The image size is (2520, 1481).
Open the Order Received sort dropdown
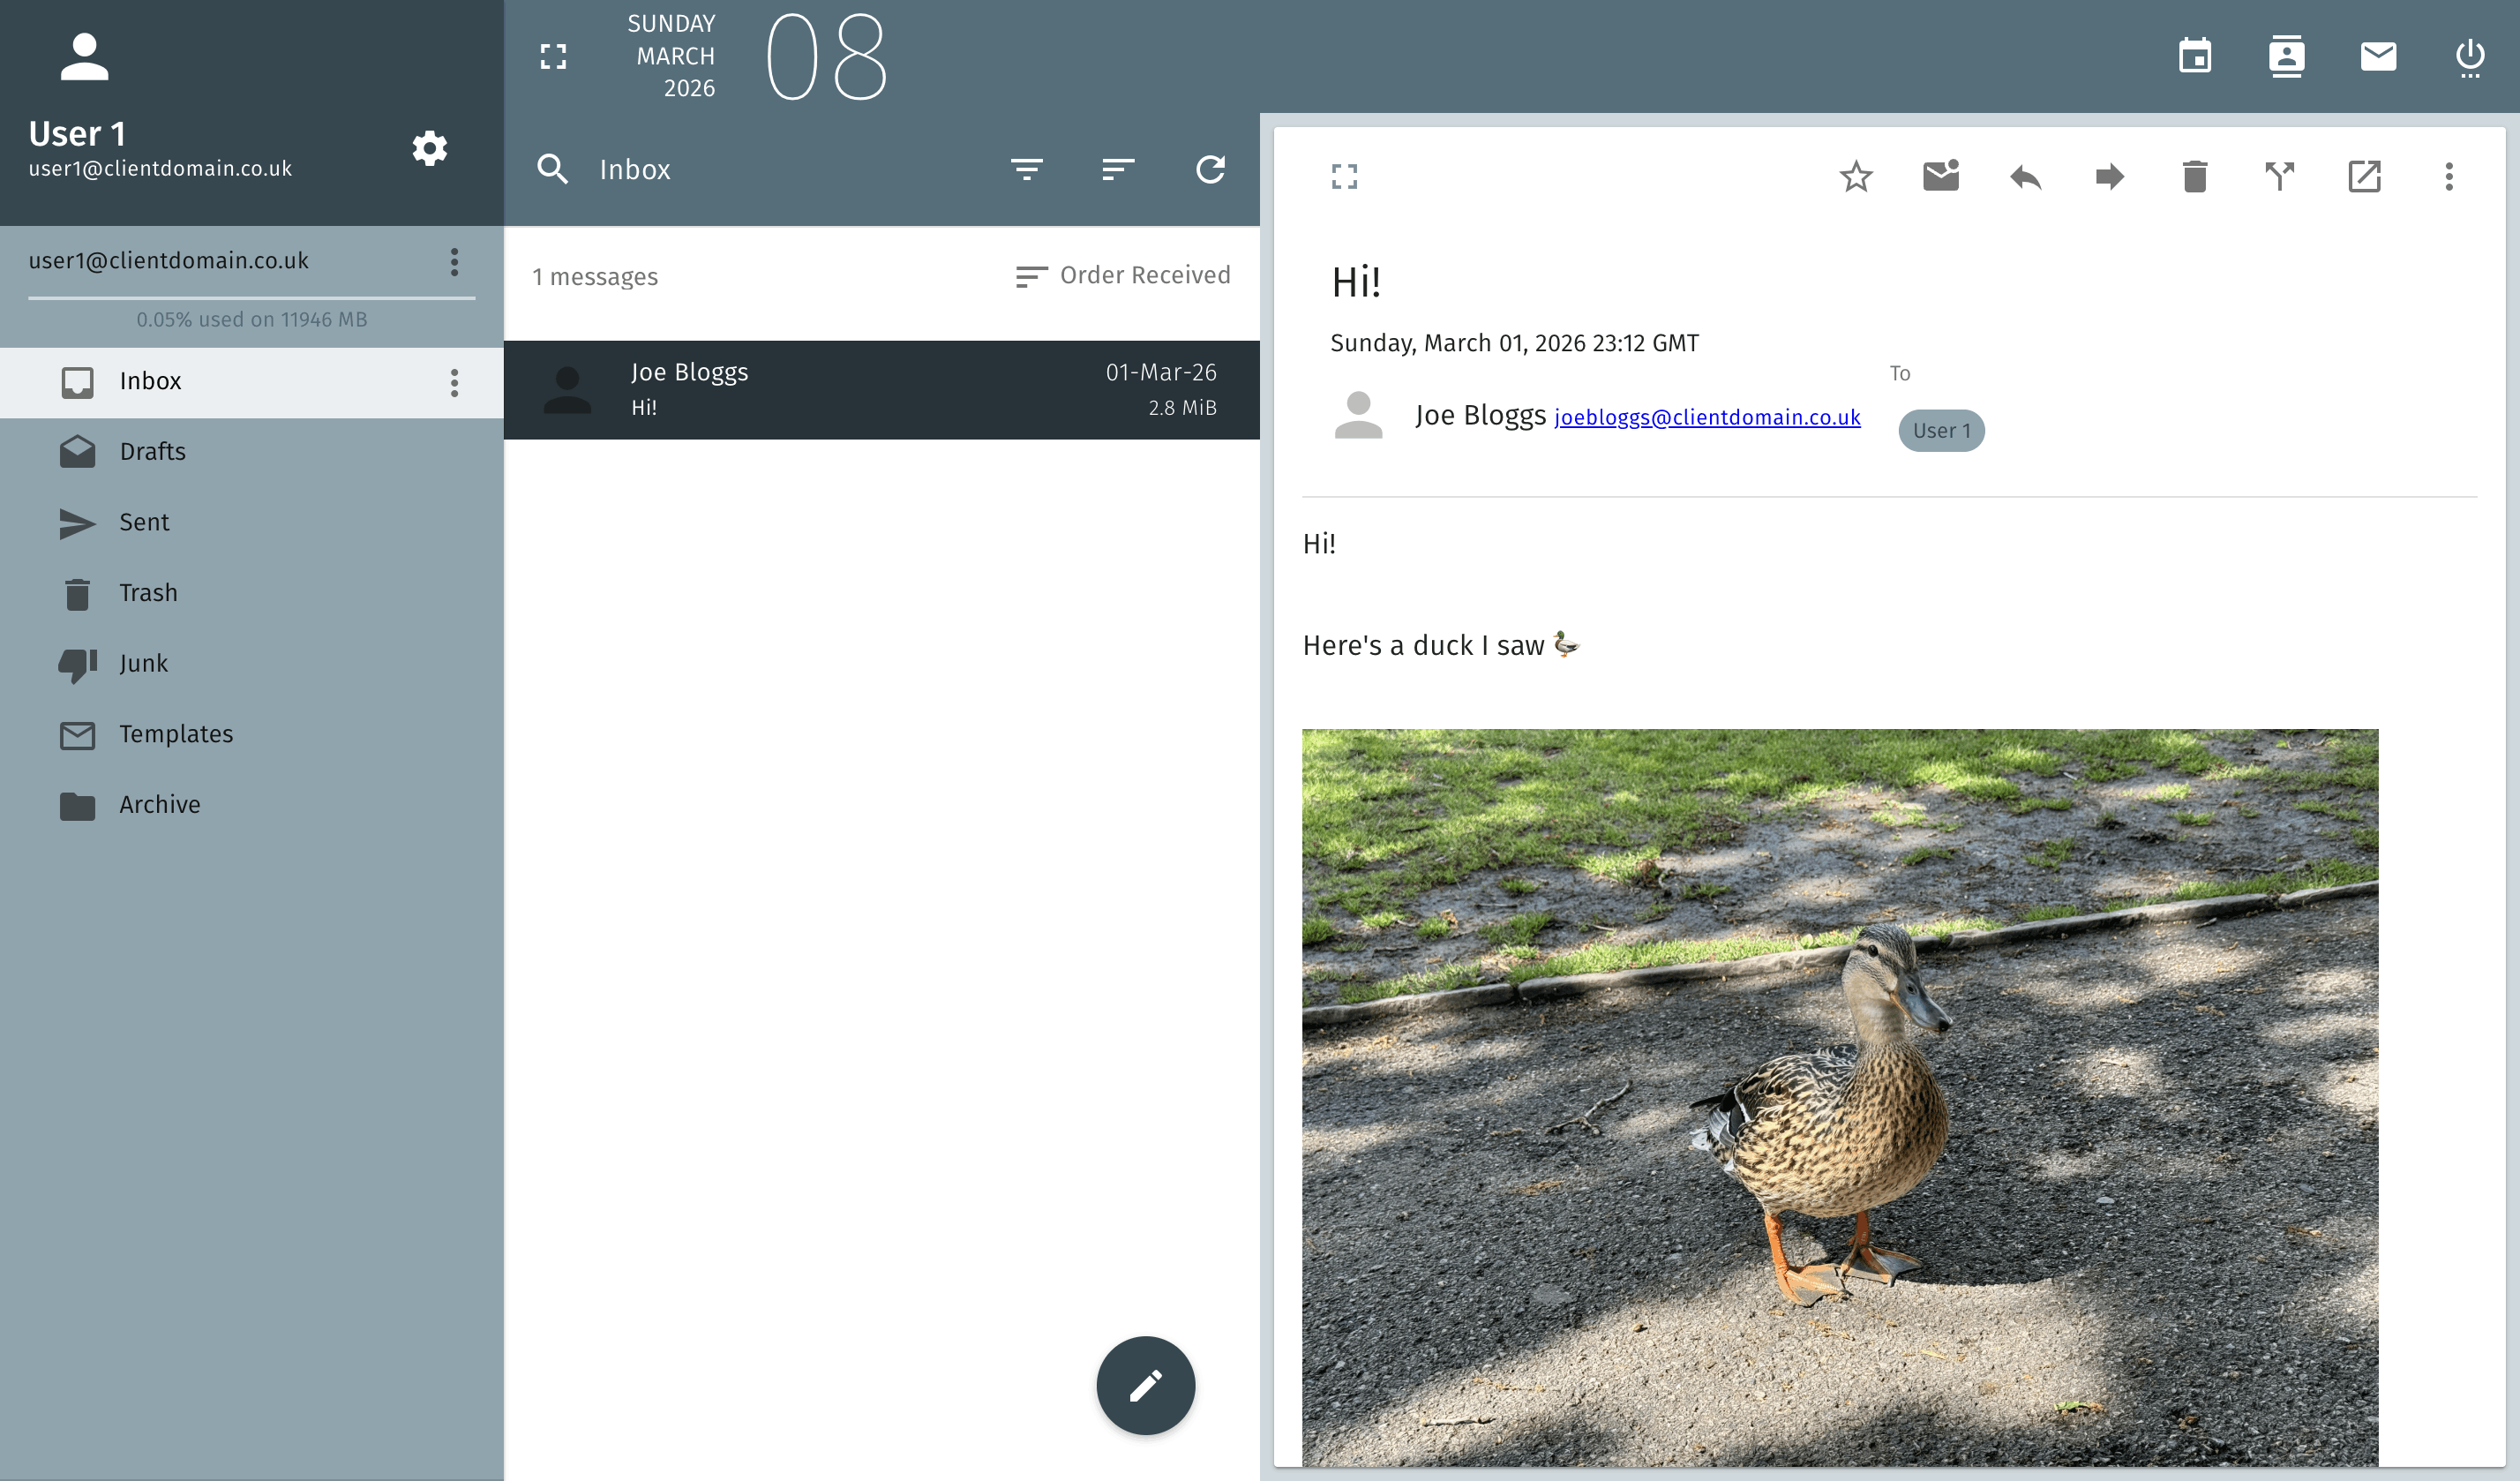(1122, 276)
